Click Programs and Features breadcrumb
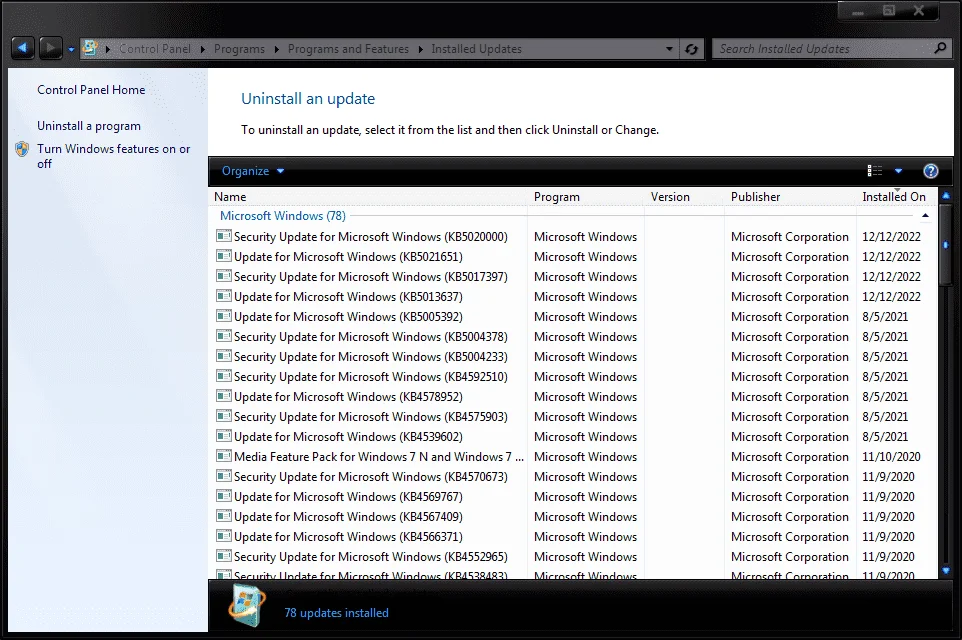Viewport: 962px width, 640px height. [348, 48]
